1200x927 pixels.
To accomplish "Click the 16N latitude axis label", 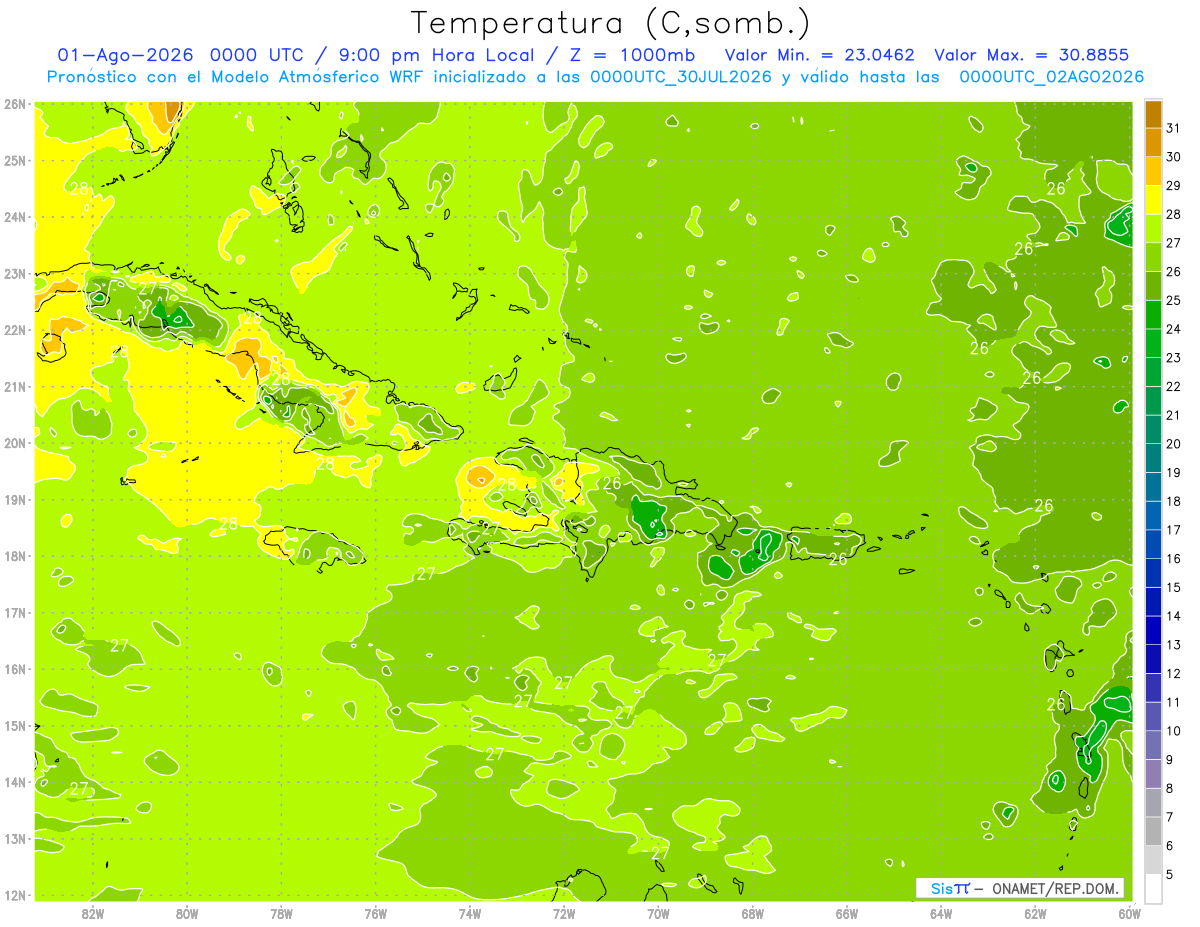I will pos(15,669).
